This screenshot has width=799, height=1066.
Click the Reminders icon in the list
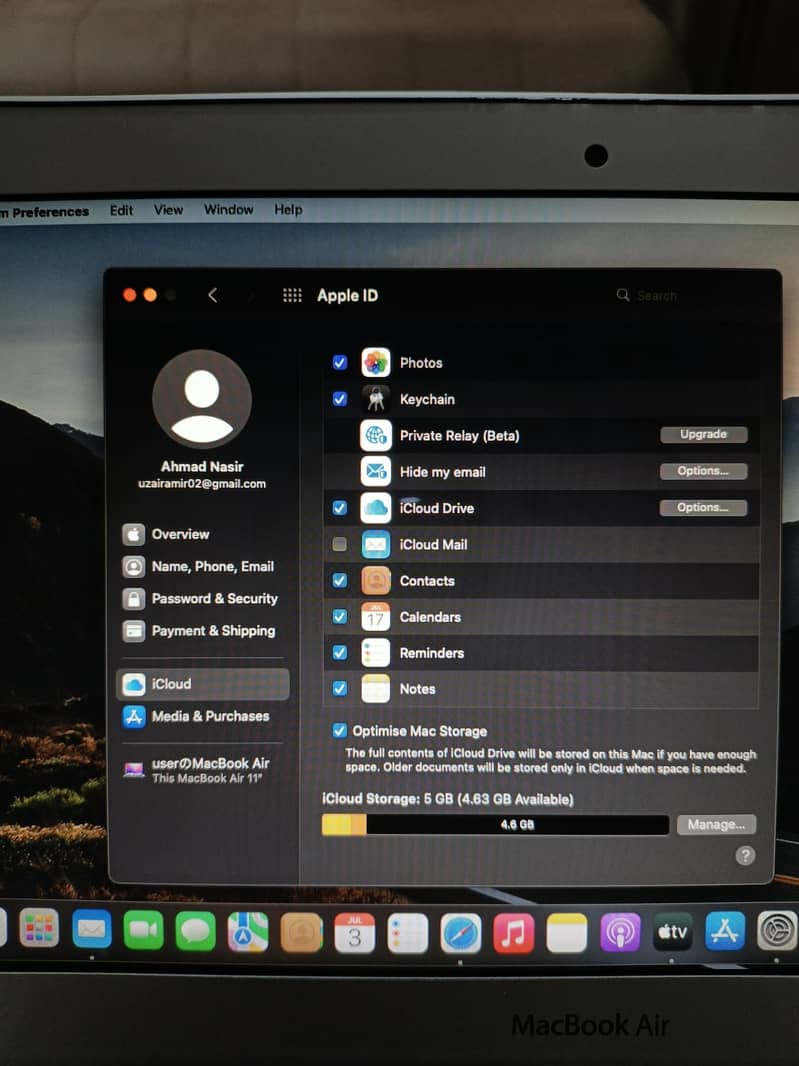tap(375, 653)
